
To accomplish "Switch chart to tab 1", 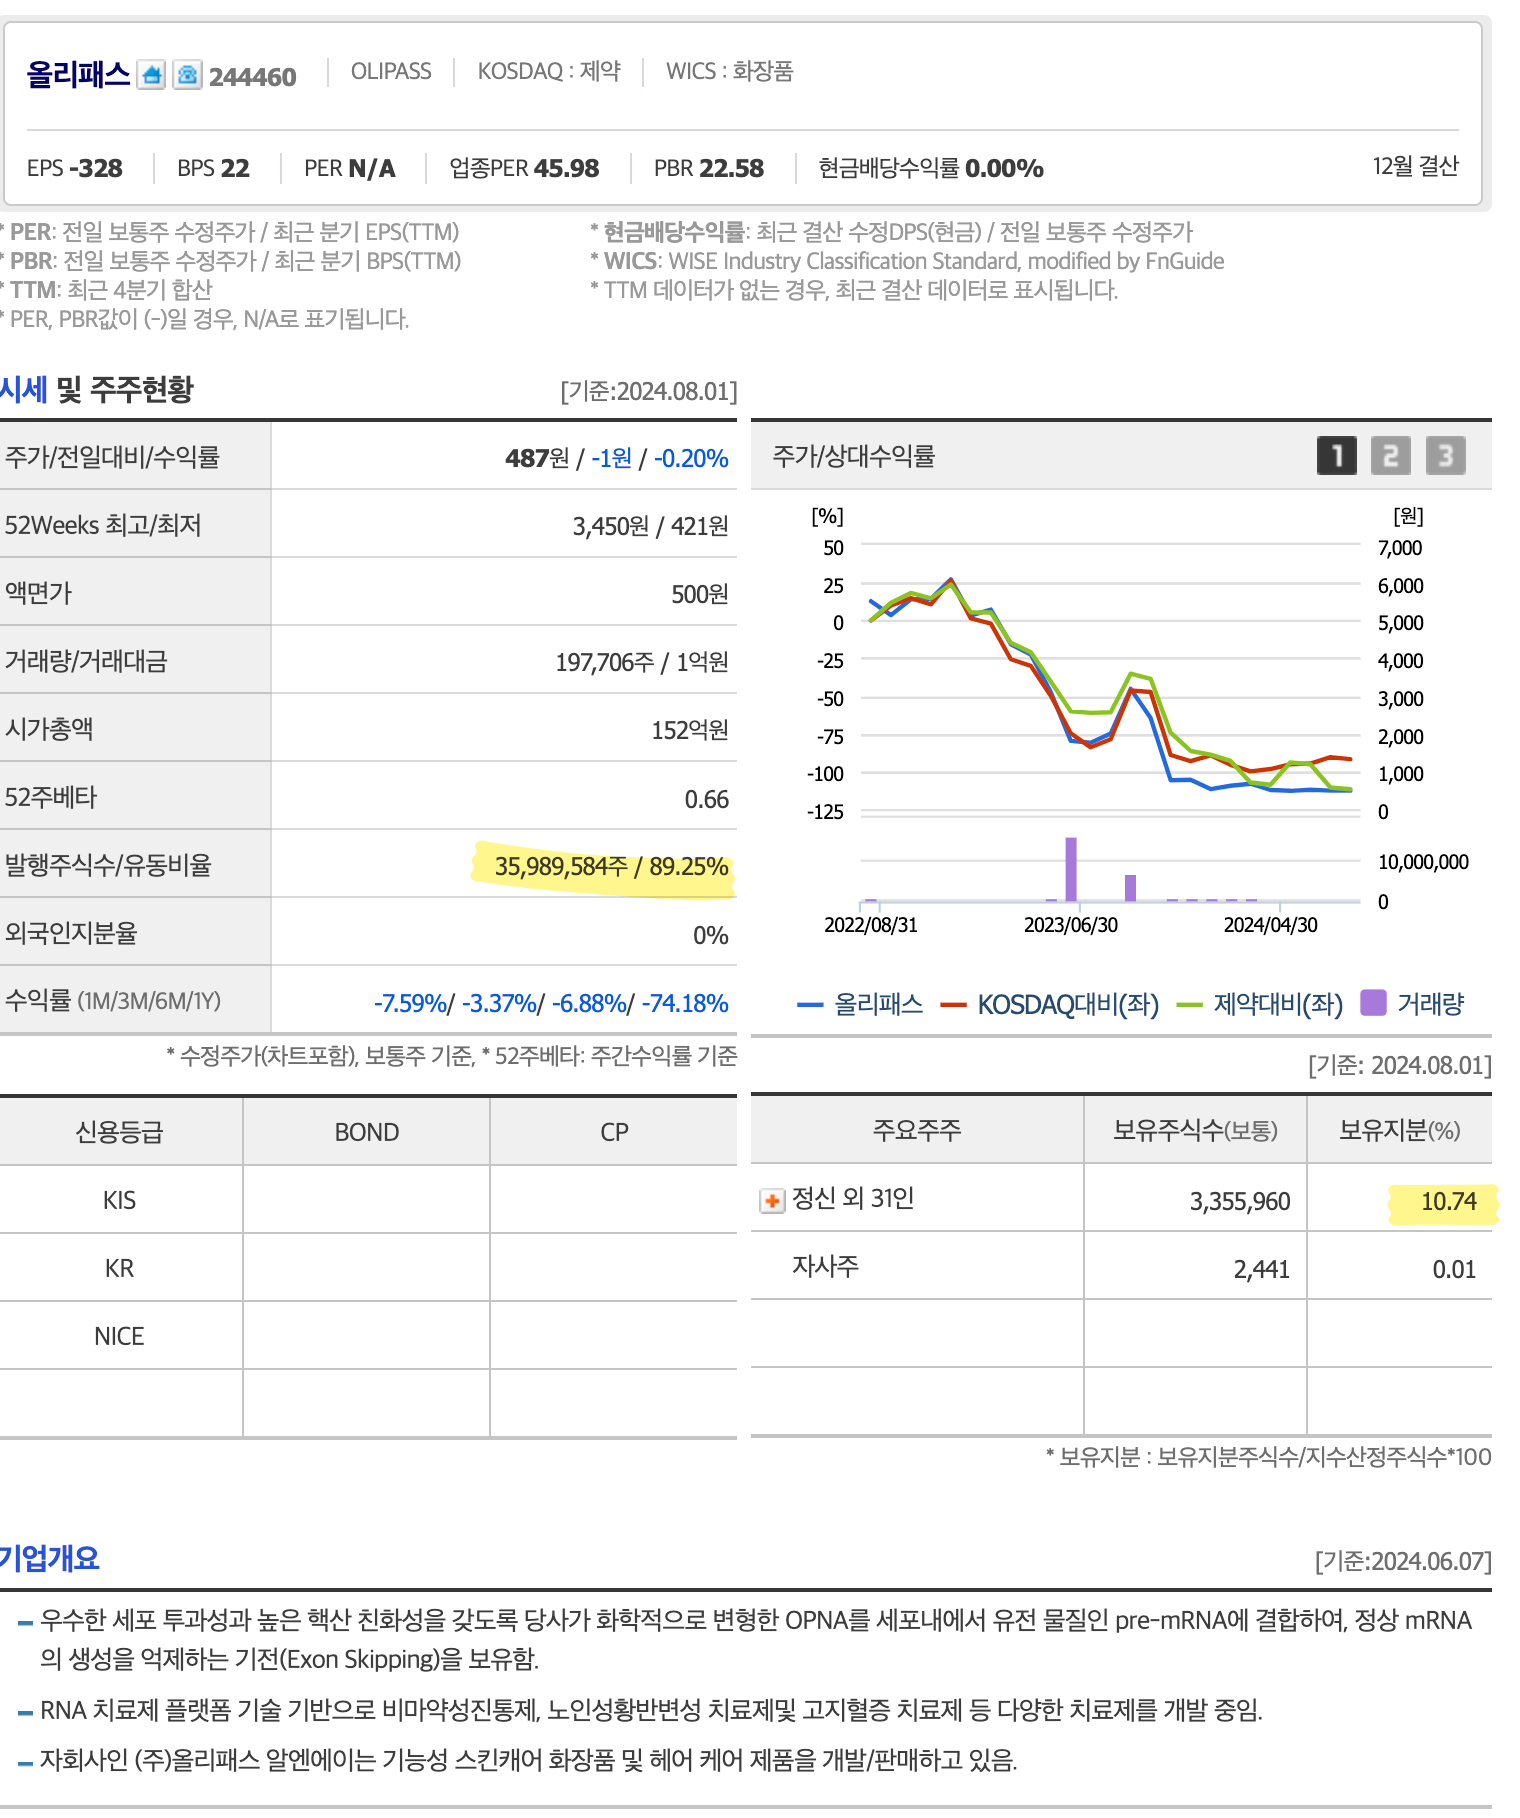I will click(x=1337, y=456).
